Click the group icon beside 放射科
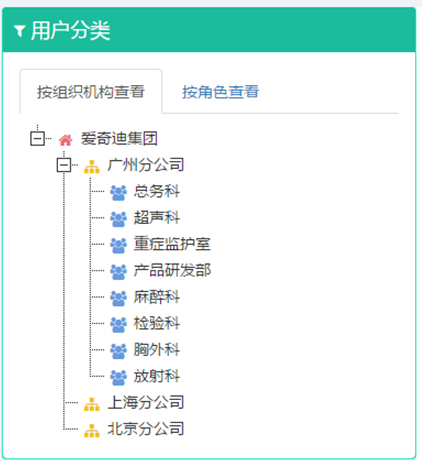This screenshot has width=422, height=461. tap(118, 377)
